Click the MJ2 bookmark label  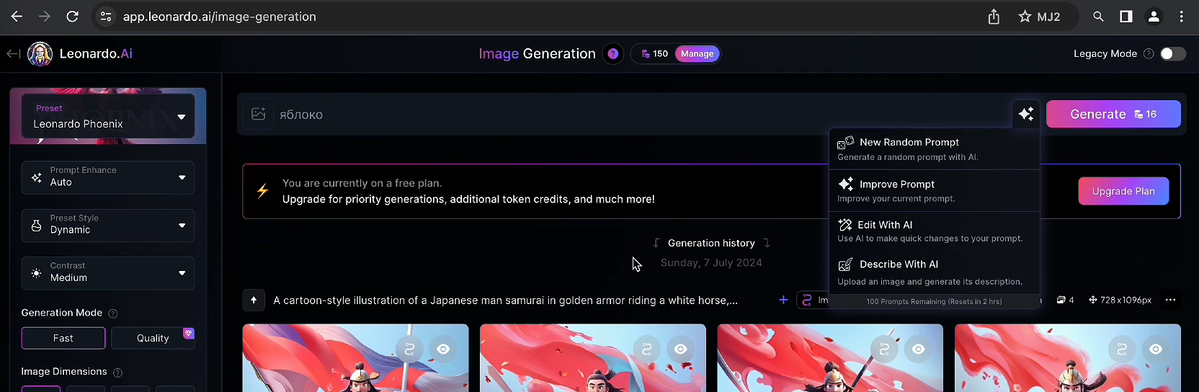coord(1048,16)
